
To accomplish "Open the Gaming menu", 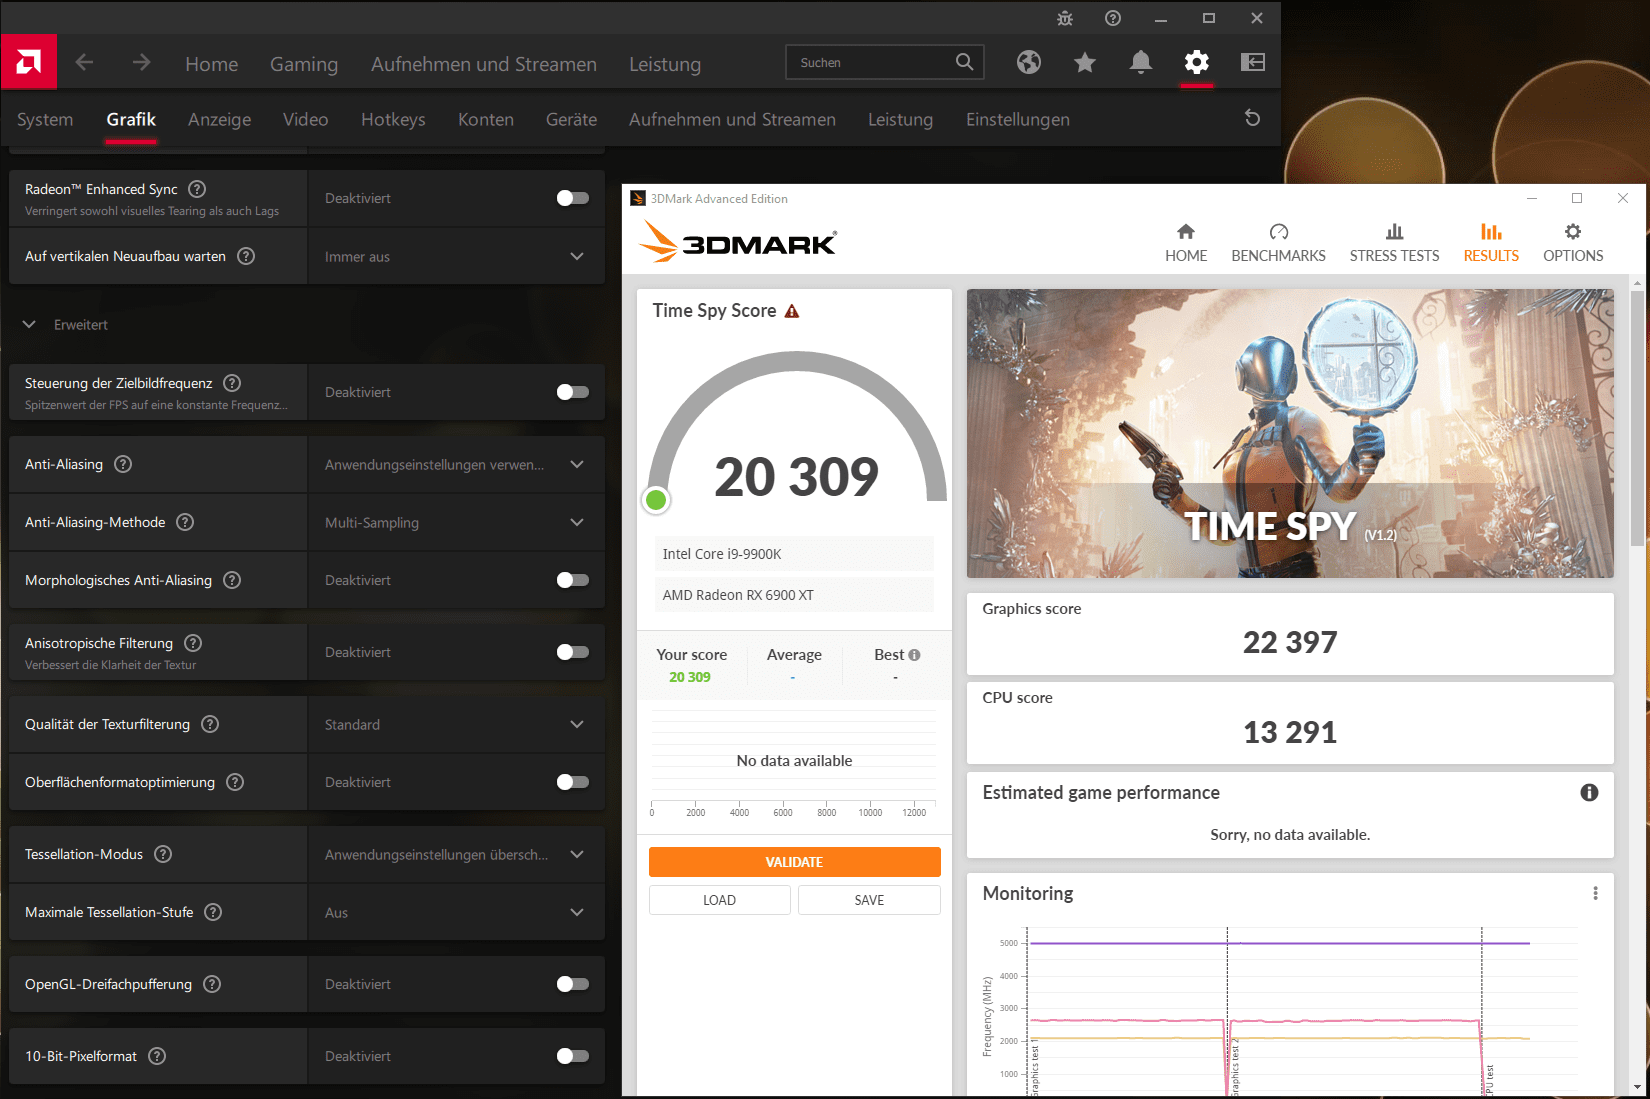I will point(304,64).
